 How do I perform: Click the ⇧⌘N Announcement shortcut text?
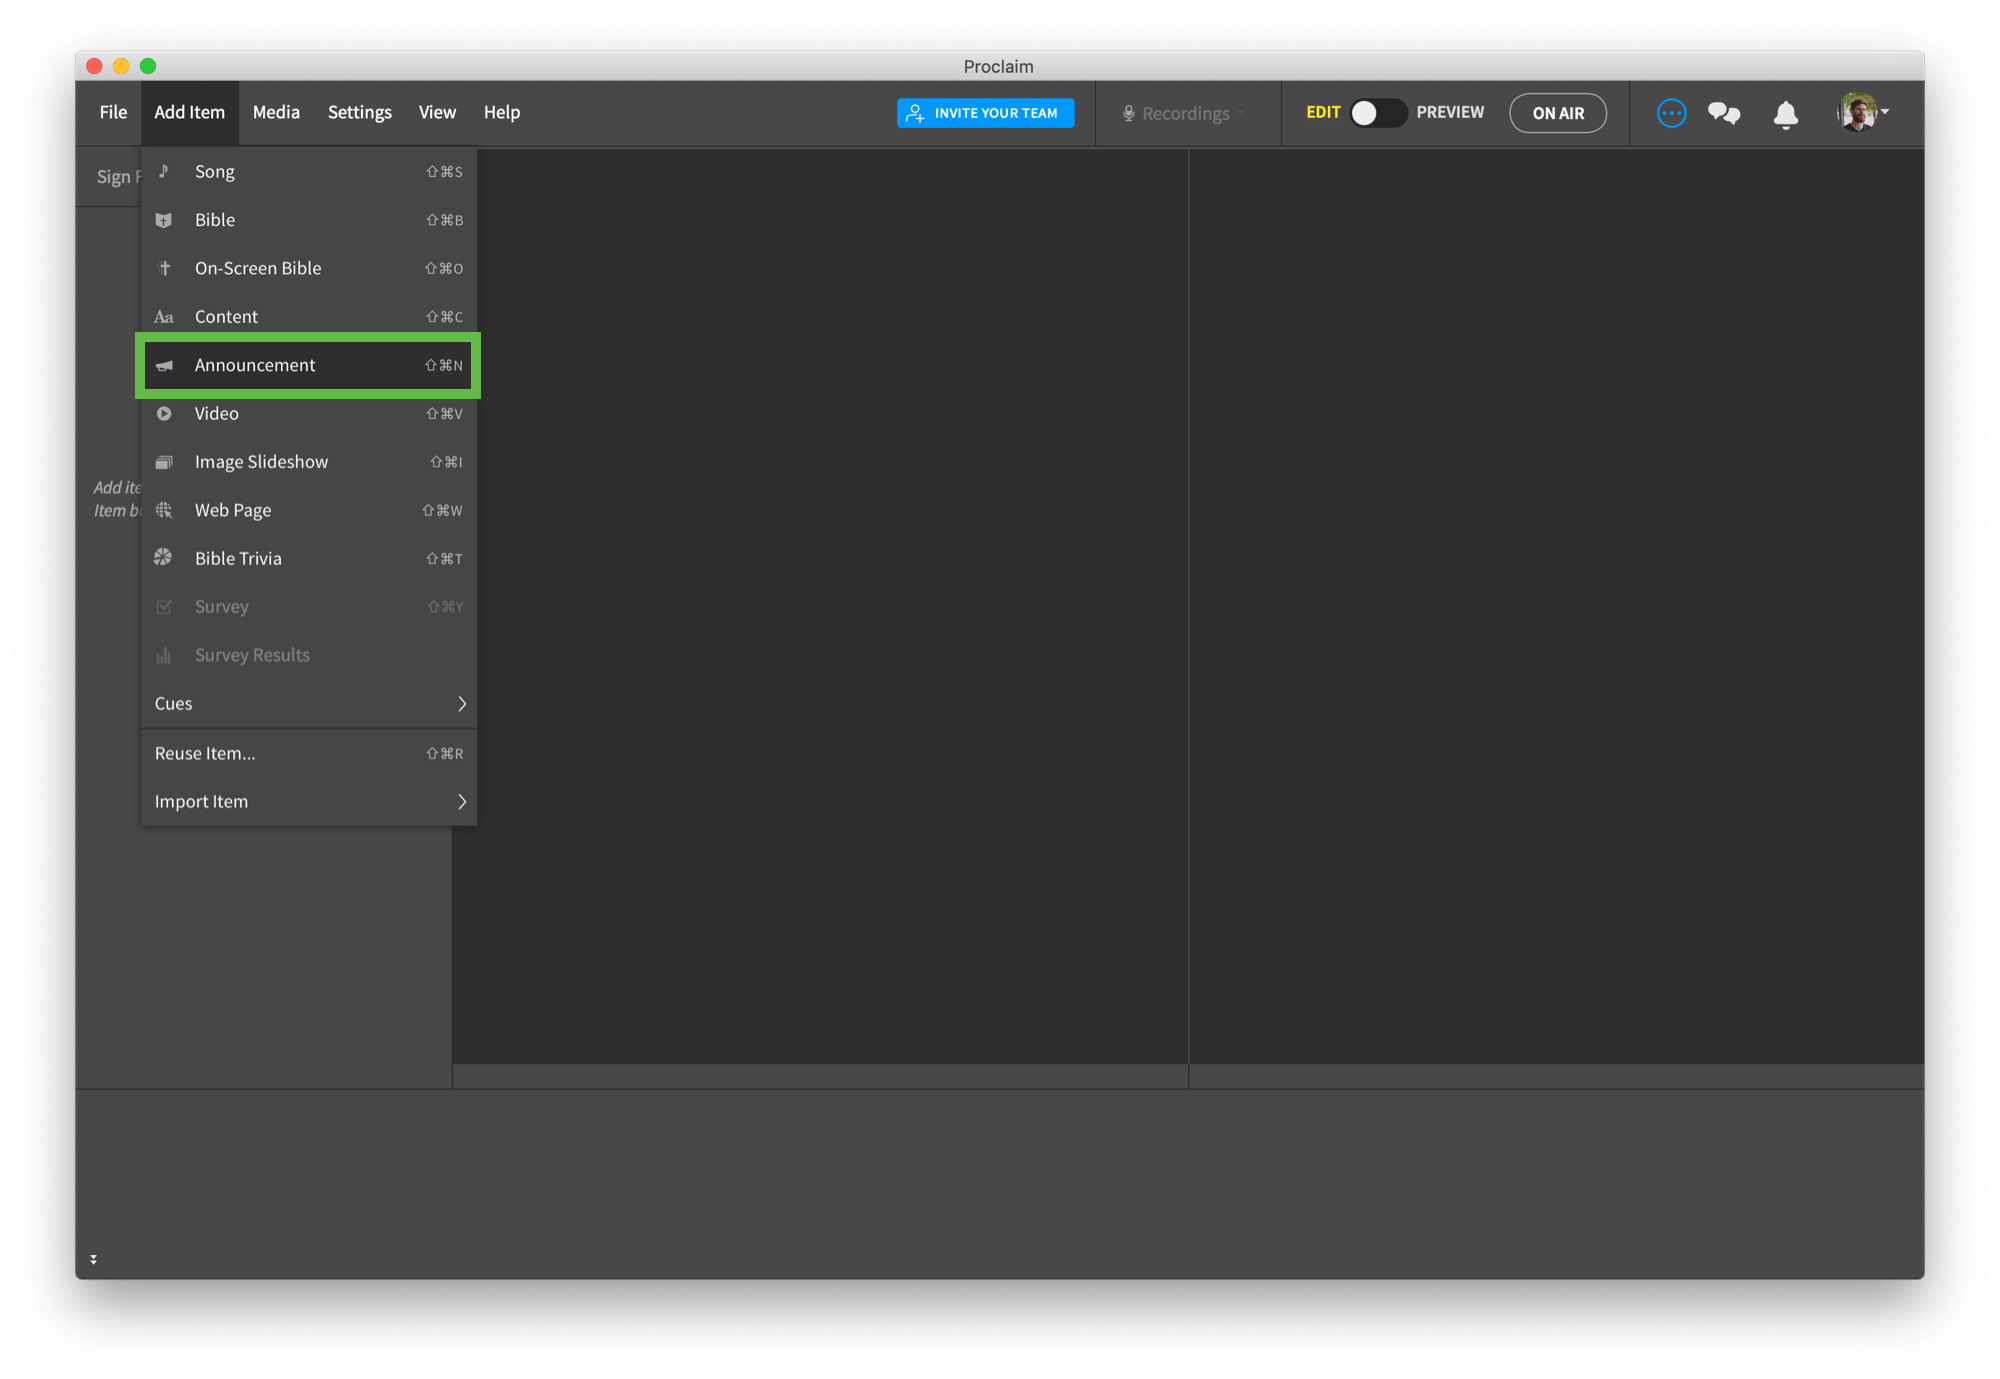pos(443,365)
